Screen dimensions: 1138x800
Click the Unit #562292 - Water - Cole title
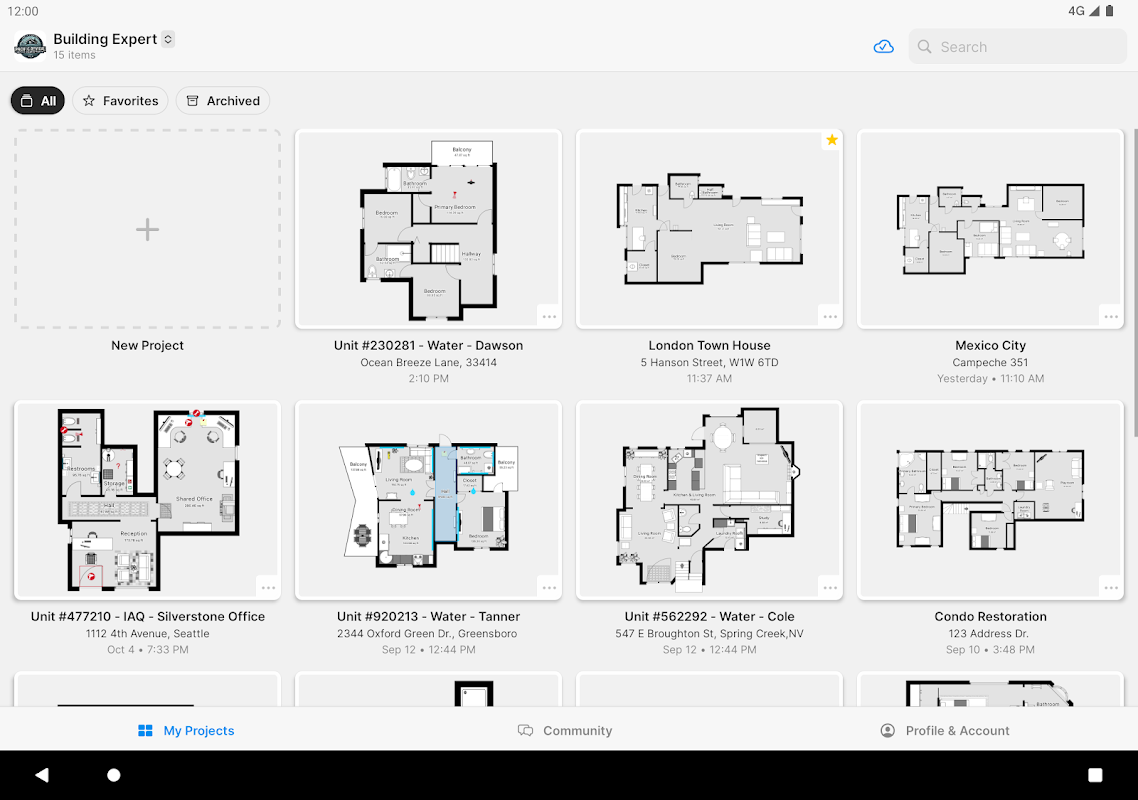(709, 616)
